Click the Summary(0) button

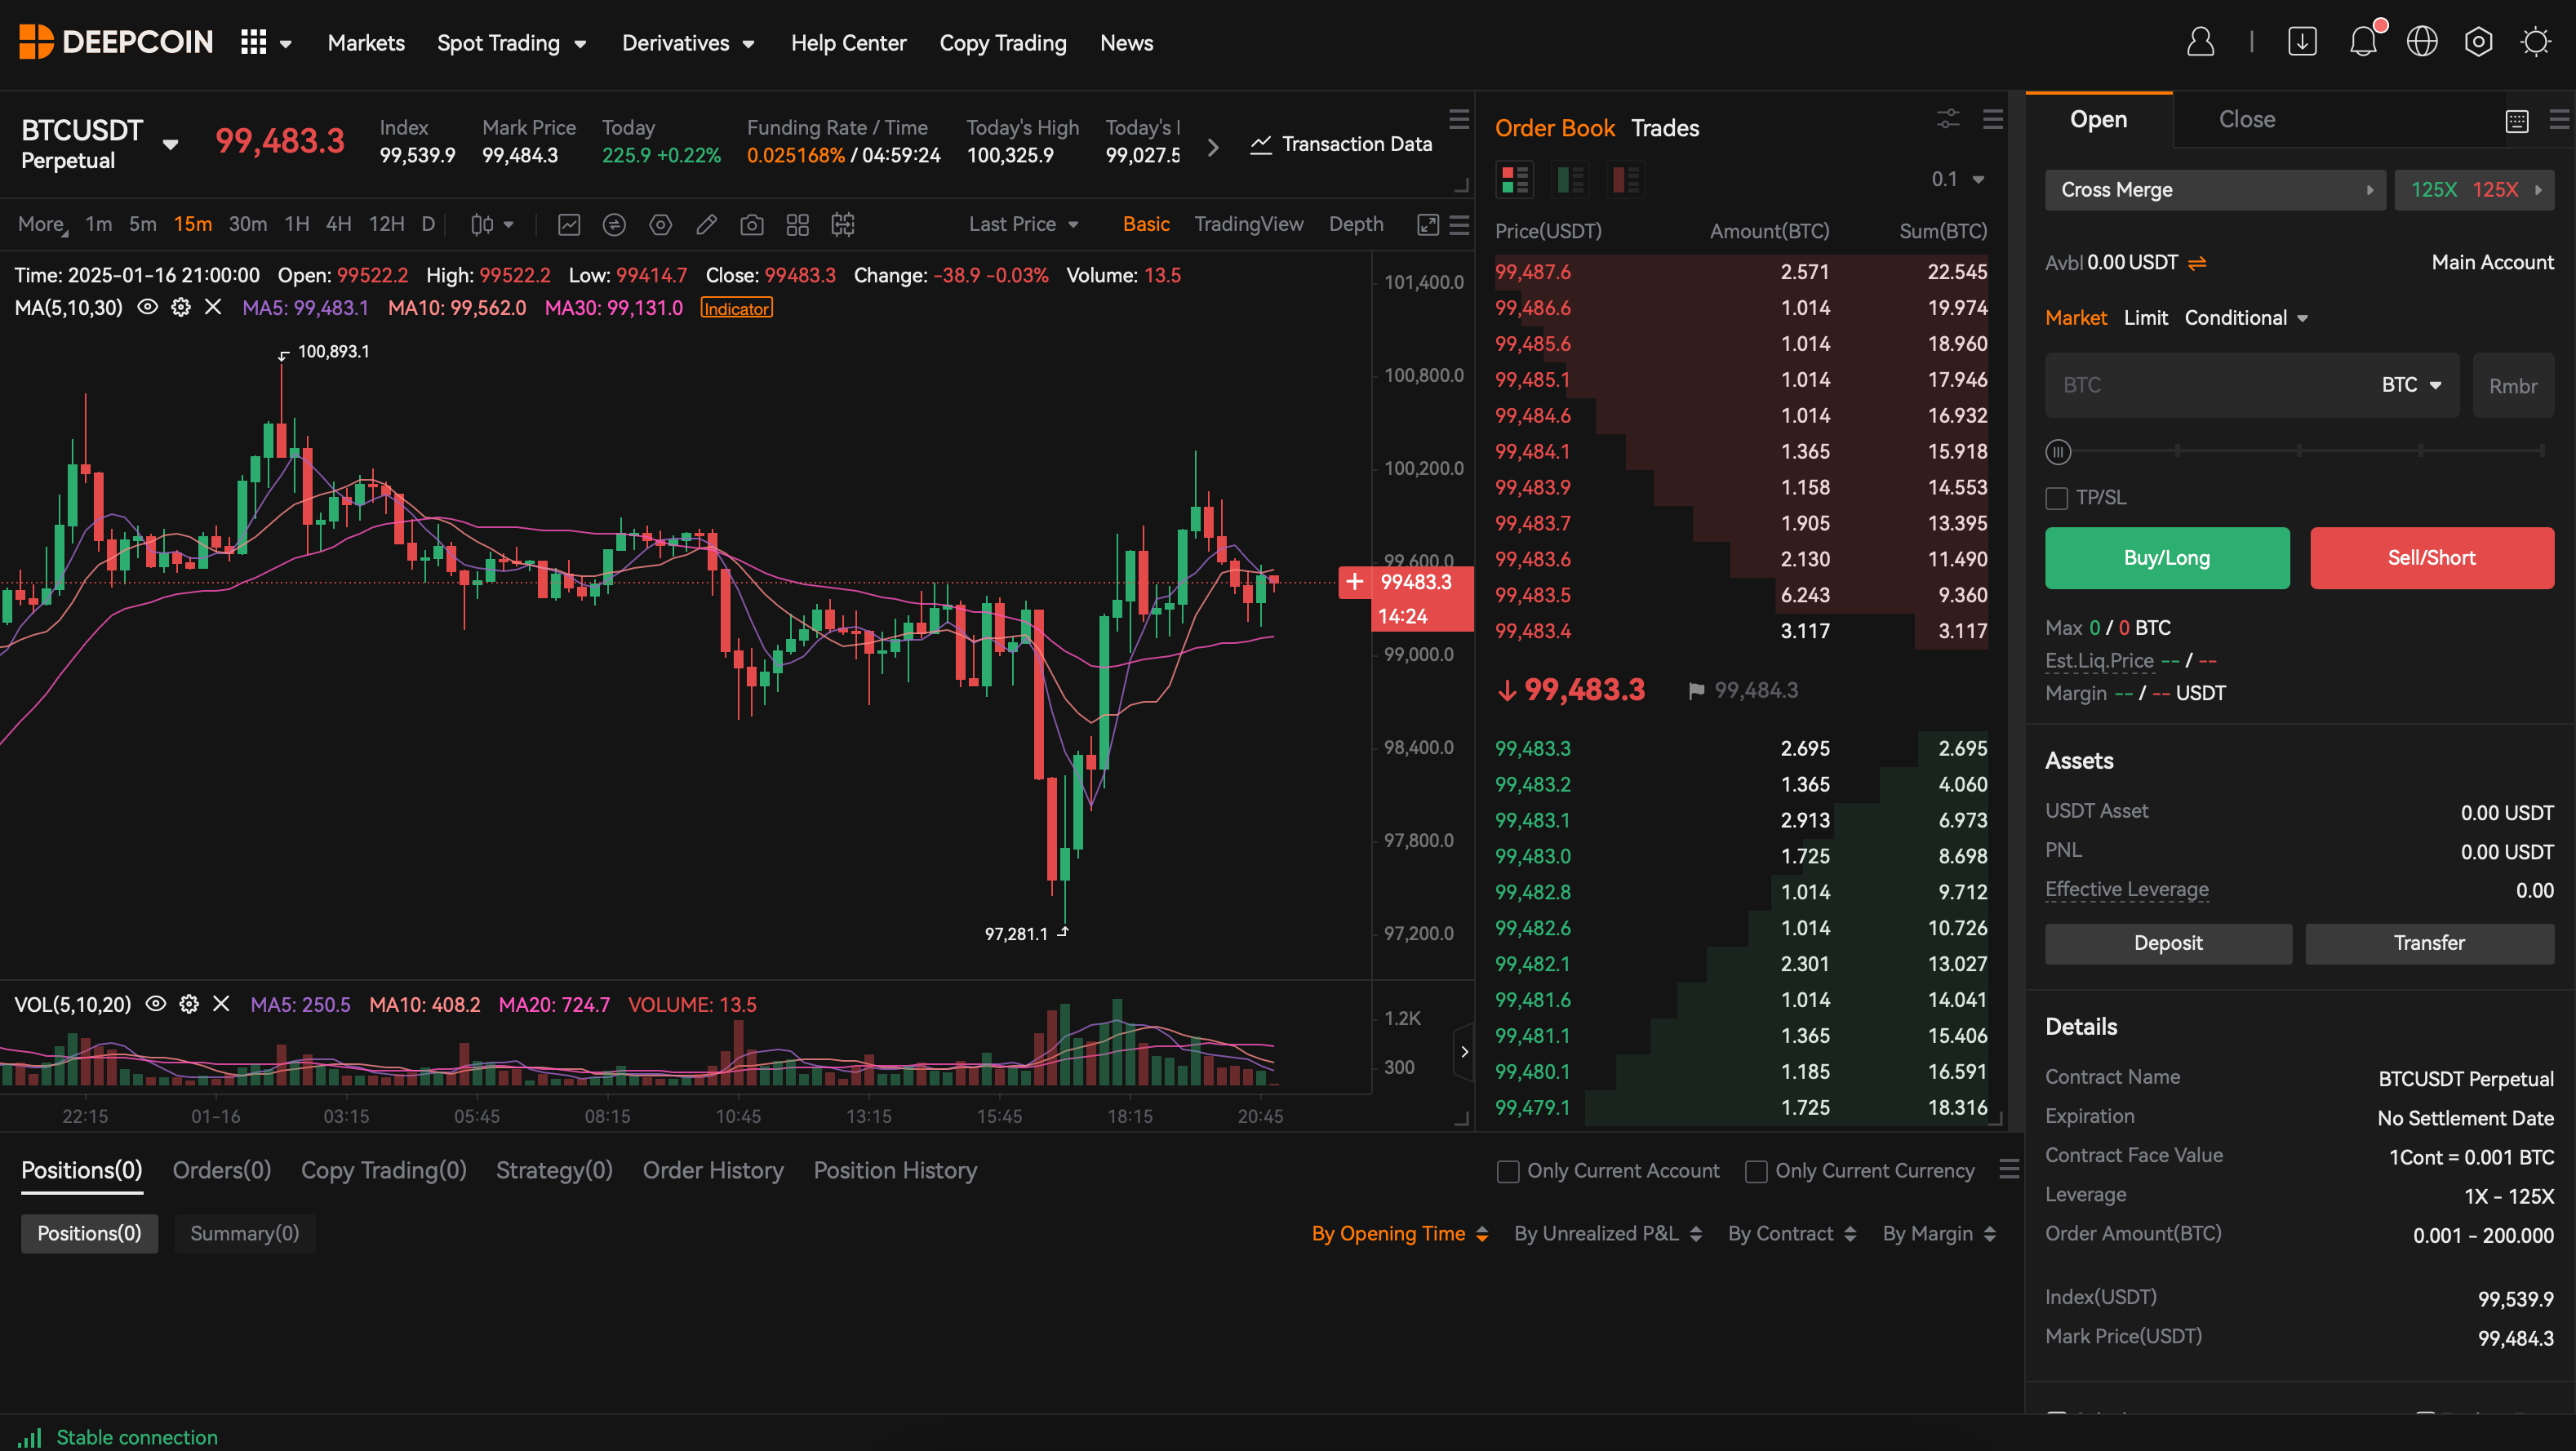244,1234
